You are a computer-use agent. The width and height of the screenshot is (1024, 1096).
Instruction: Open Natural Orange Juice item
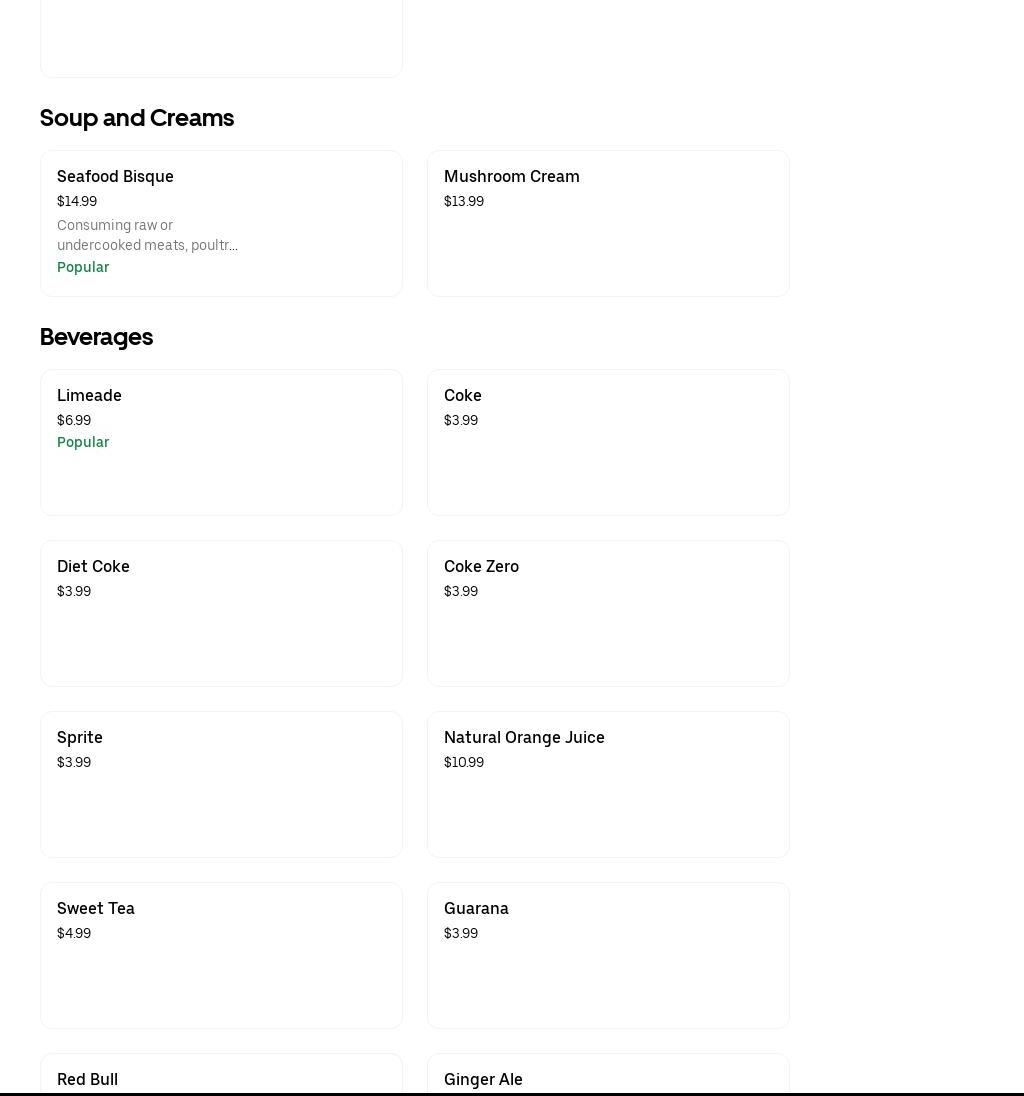point(608,785)
